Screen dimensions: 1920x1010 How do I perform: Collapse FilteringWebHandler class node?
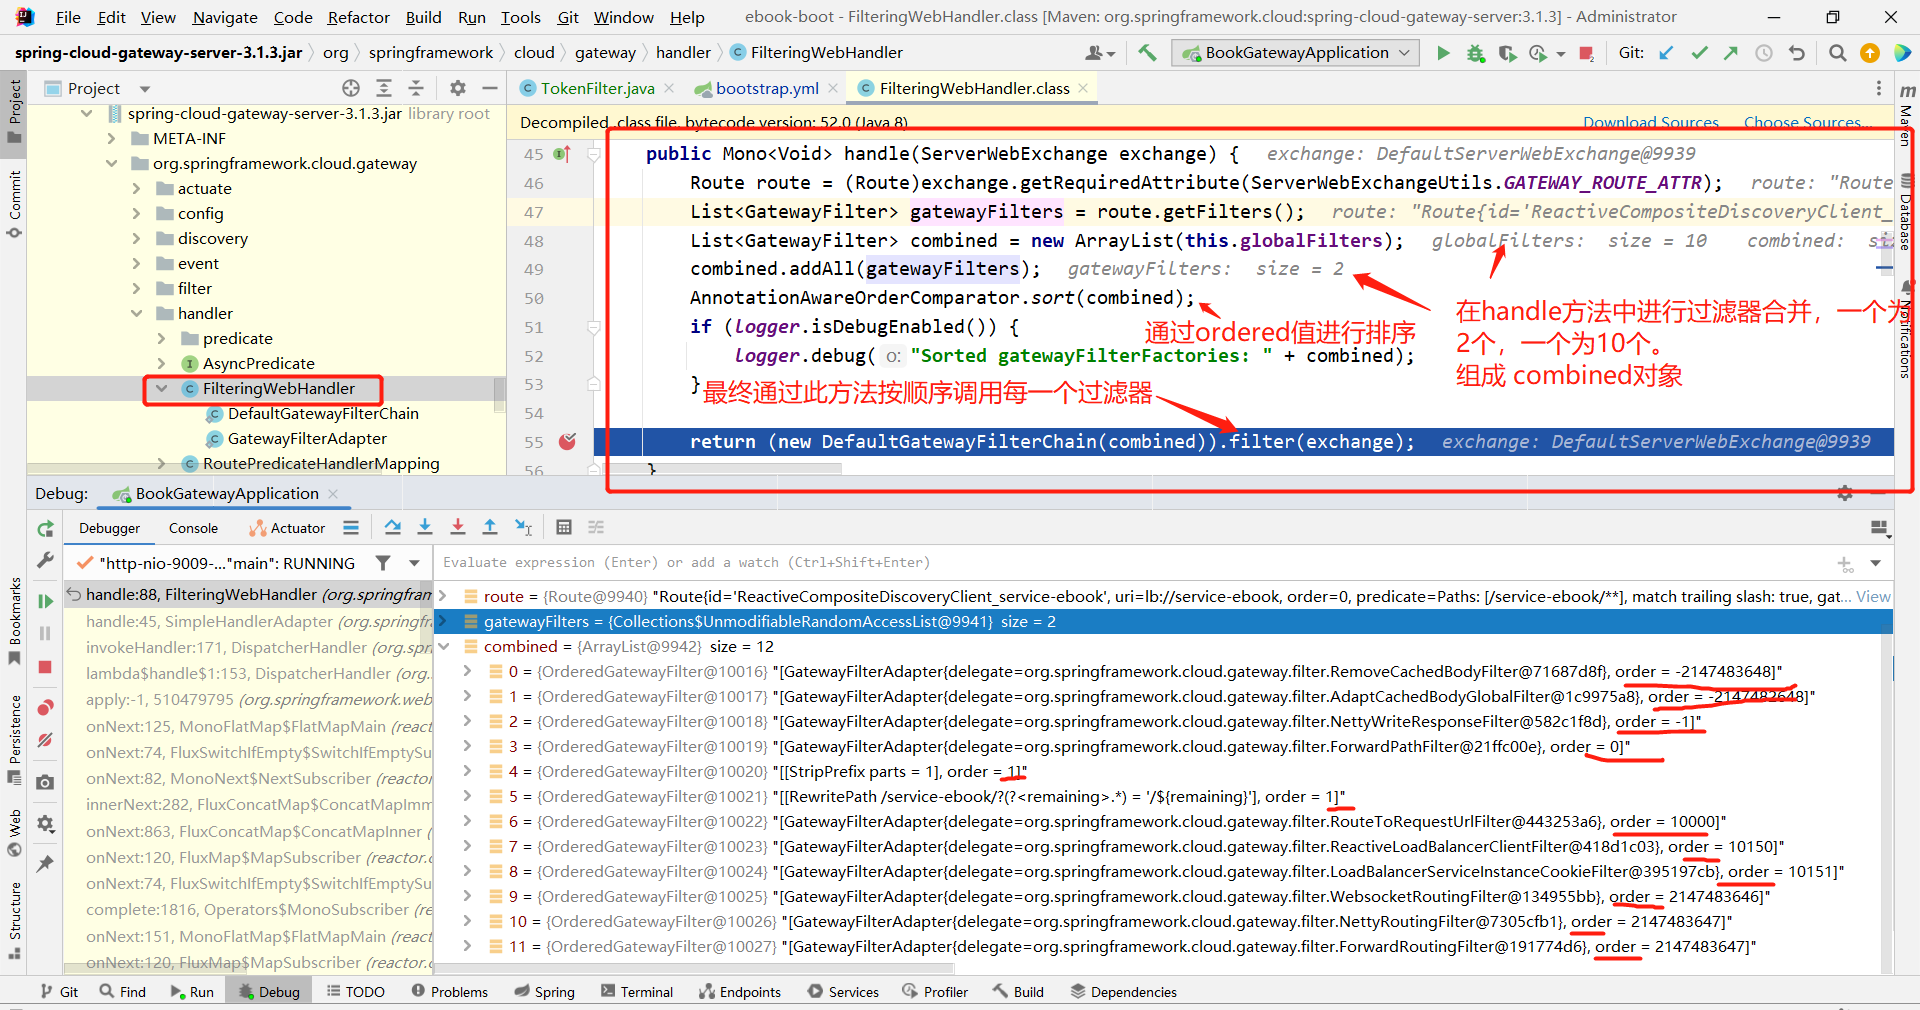(162, 388)
